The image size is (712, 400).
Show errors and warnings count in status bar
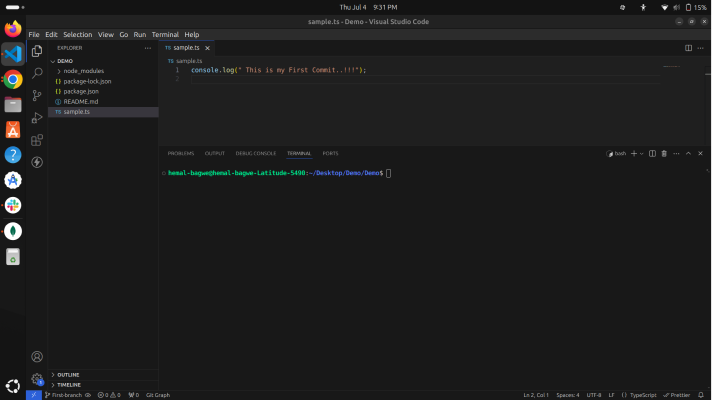click(x=109, y=395)
